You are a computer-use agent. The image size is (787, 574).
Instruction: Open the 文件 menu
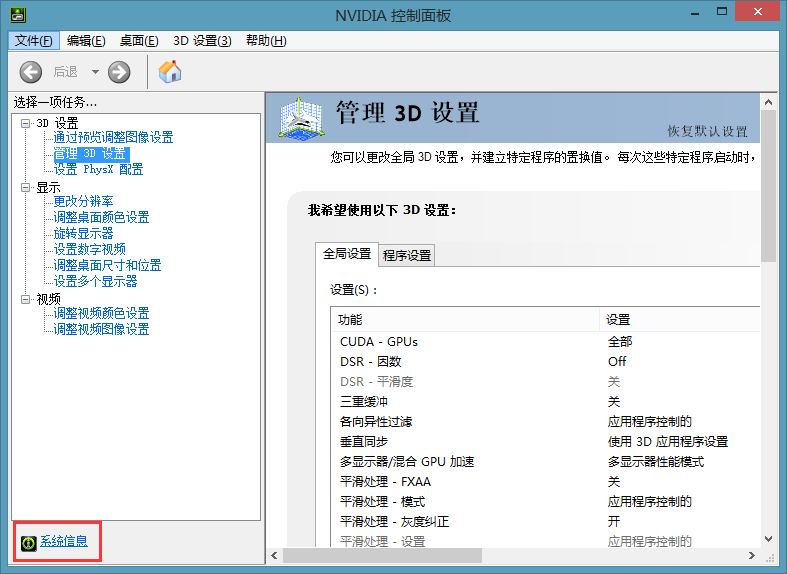36,41
